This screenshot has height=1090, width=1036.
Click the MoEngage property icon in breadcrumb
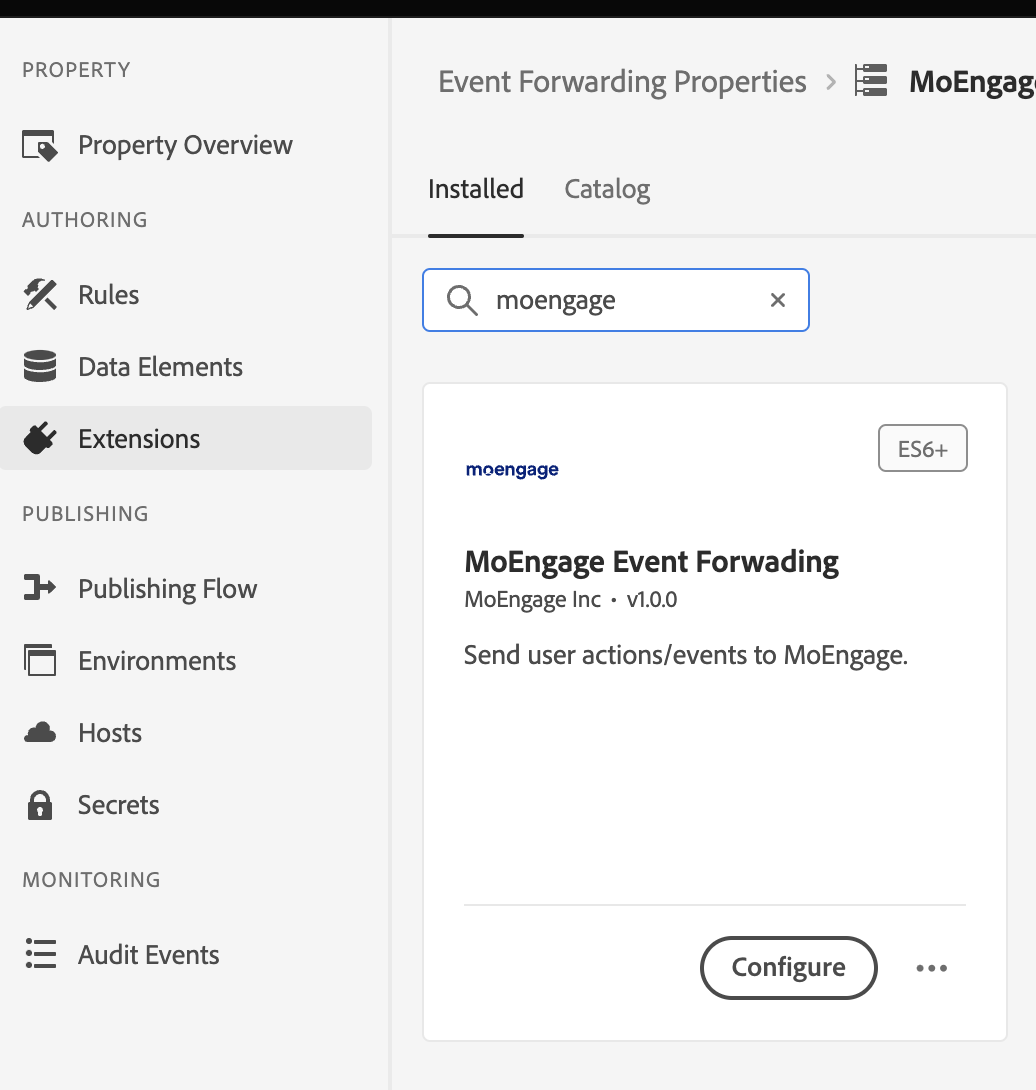pyautogui.click(x=870, y=81)
